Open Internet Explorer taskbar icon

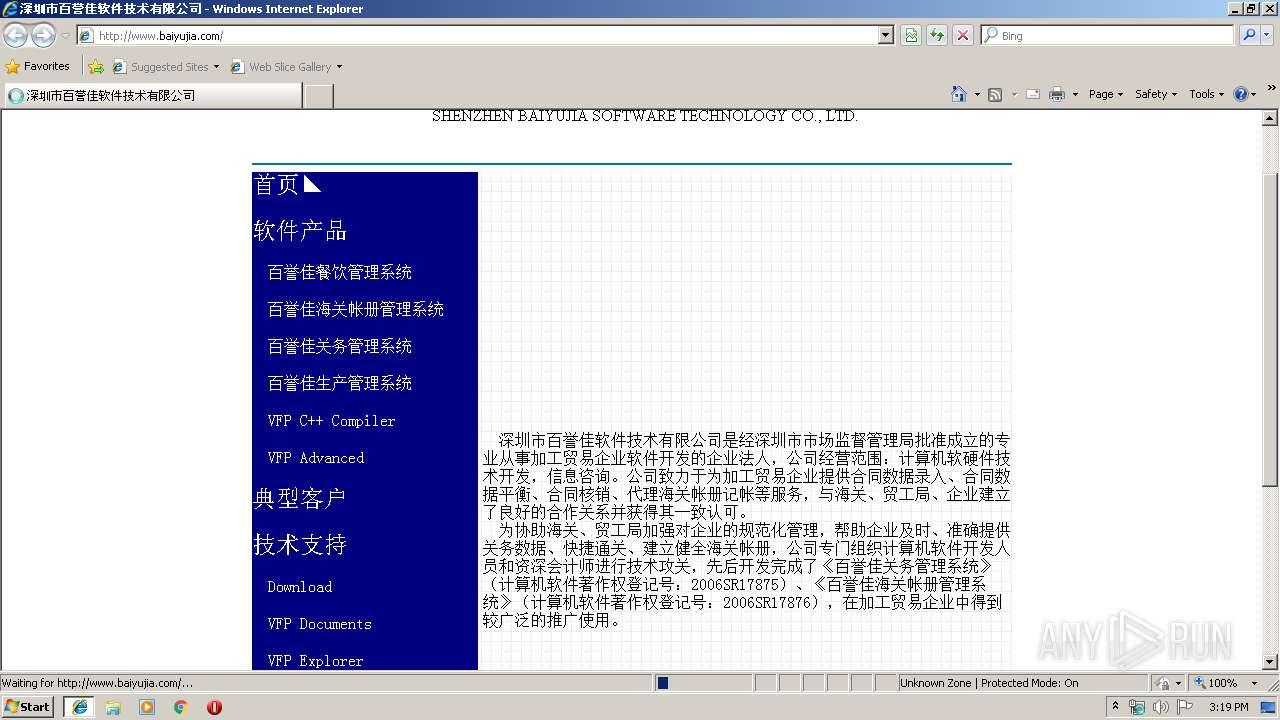(79, 707)
